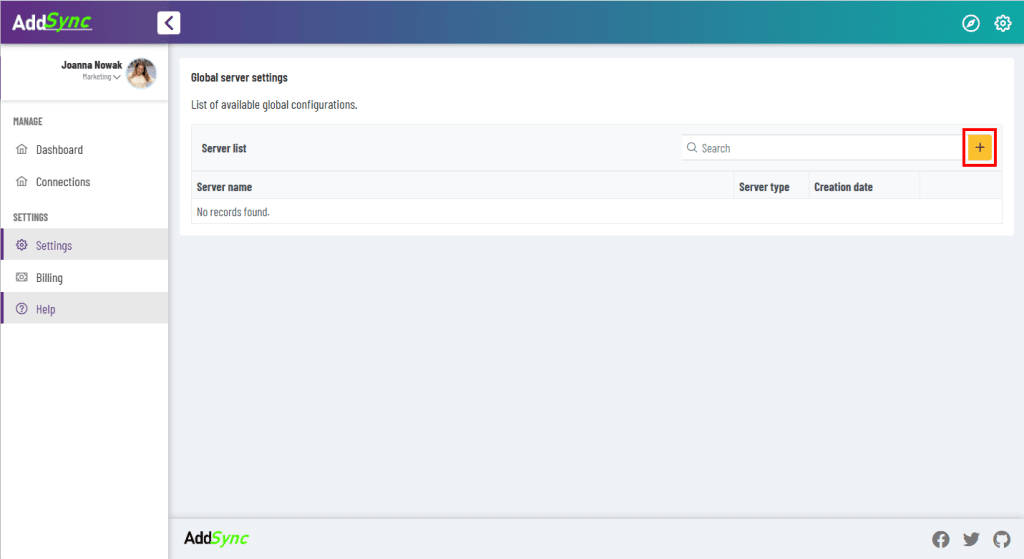Viewport: 1024px width, 559px height.
Task: Open the compass icon in header
Action: pyautogui.click(x=970, y=23)
